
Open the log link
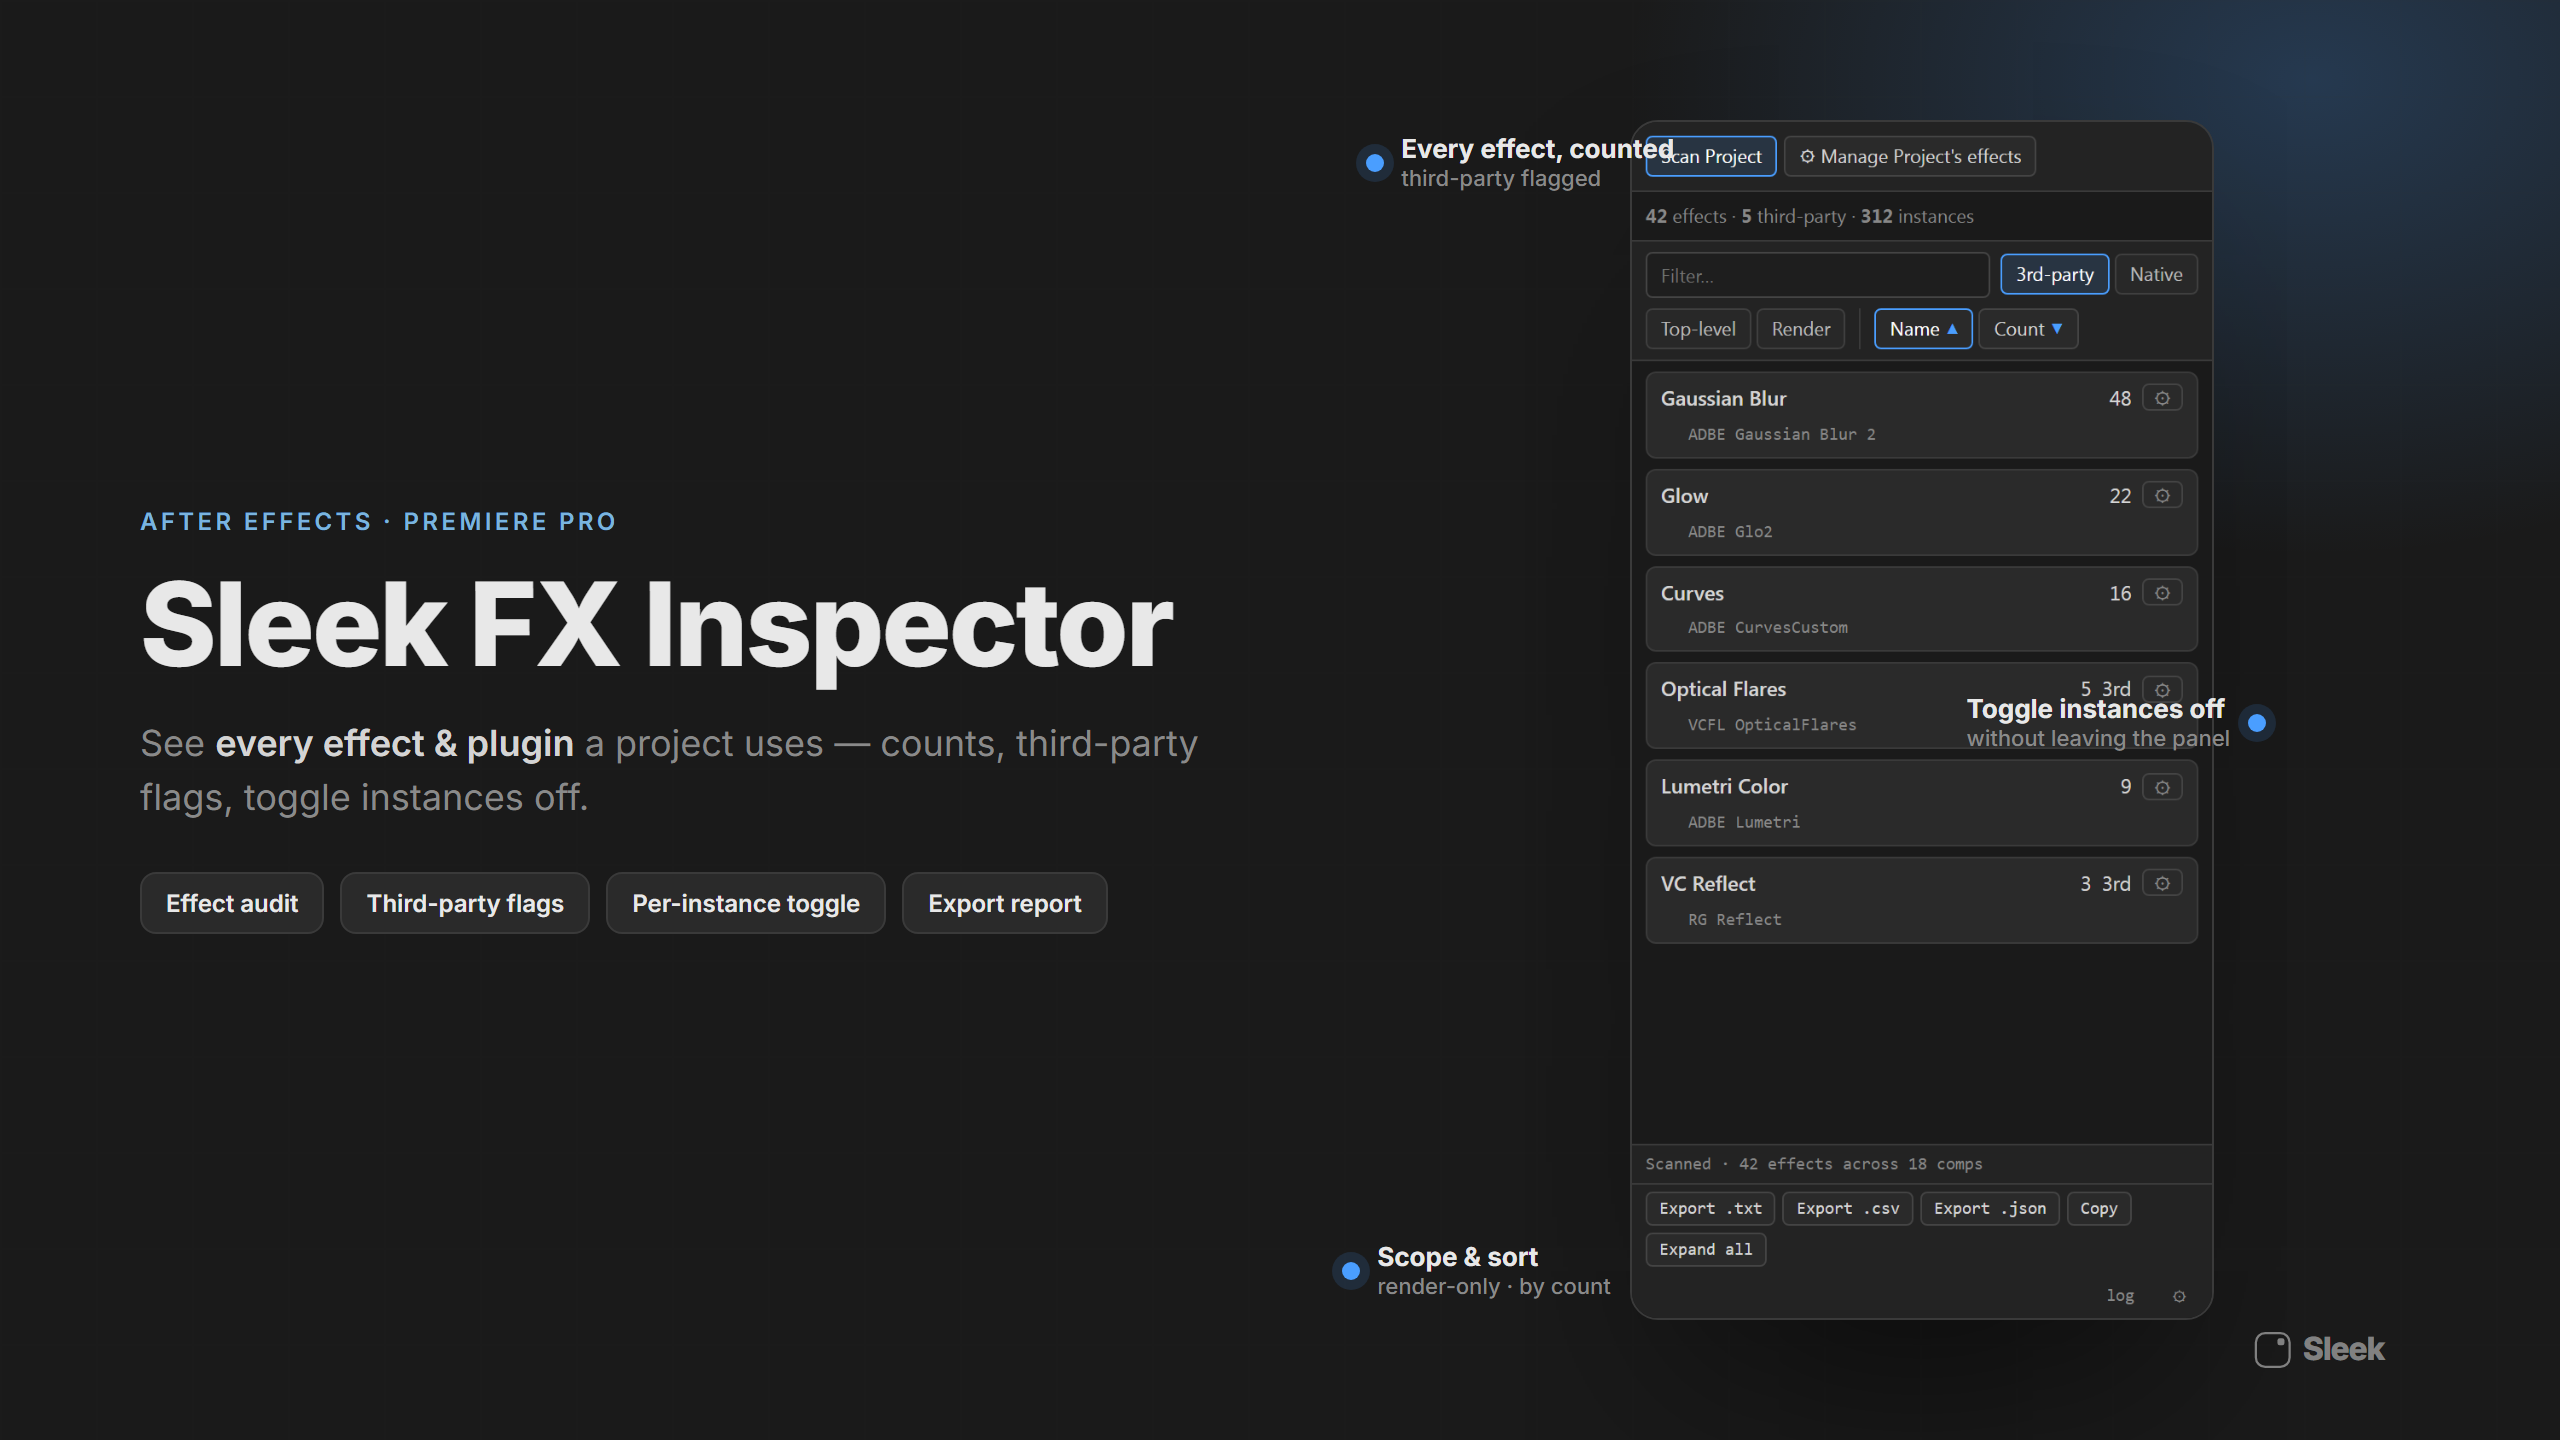click(x=2120, y=1296)
